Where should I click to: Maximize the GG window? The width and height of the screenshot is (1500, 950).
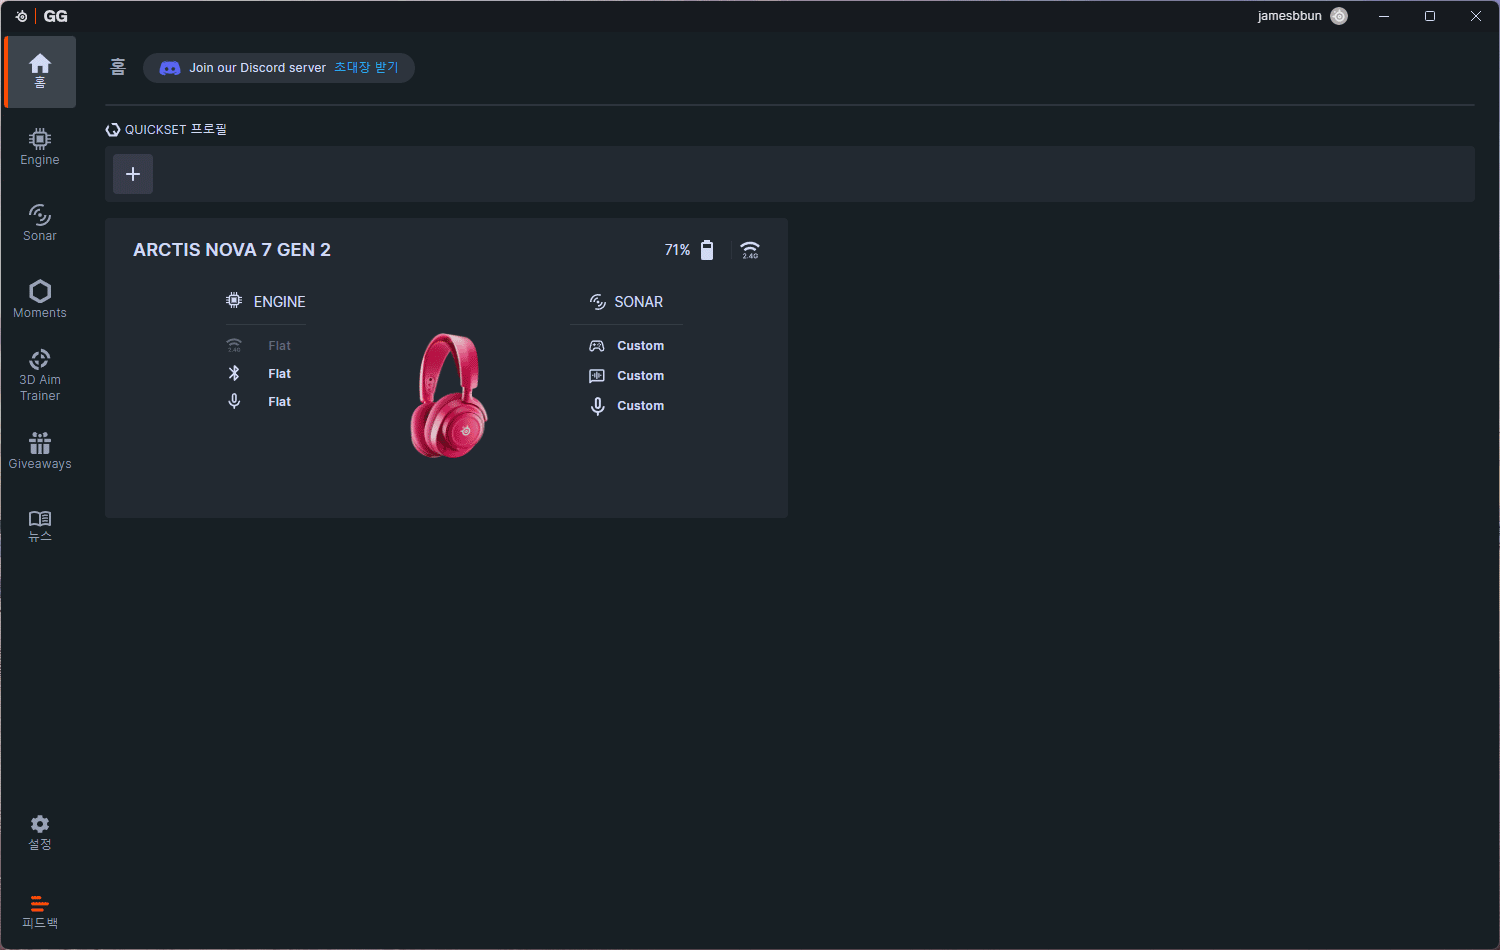(x=1430, y=16)
